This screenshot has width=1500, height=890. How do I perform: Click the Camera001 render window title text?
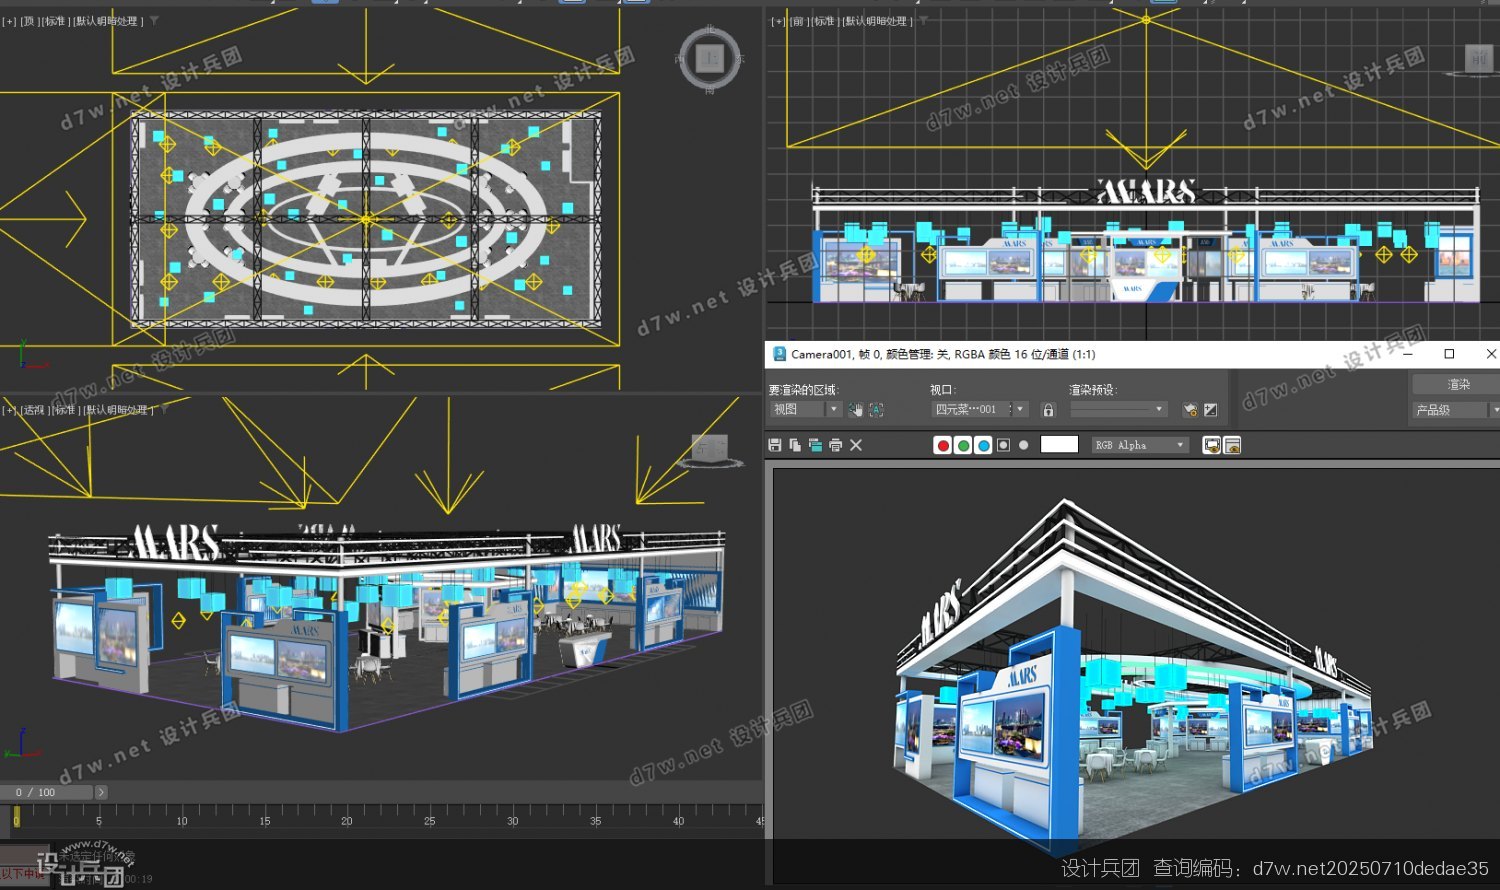[x=943, y=354]
